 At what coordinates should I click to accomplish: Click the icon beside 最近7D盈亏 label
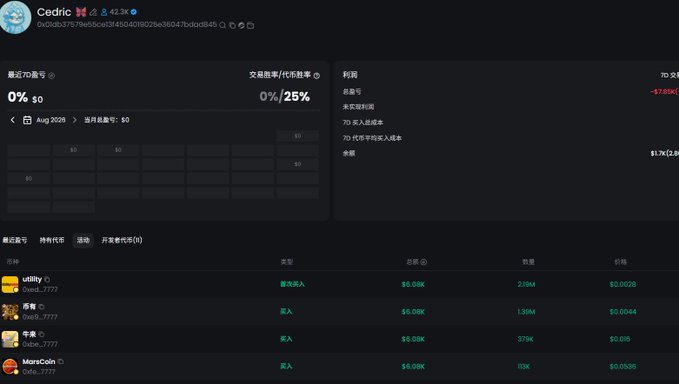tap(52, 75)
